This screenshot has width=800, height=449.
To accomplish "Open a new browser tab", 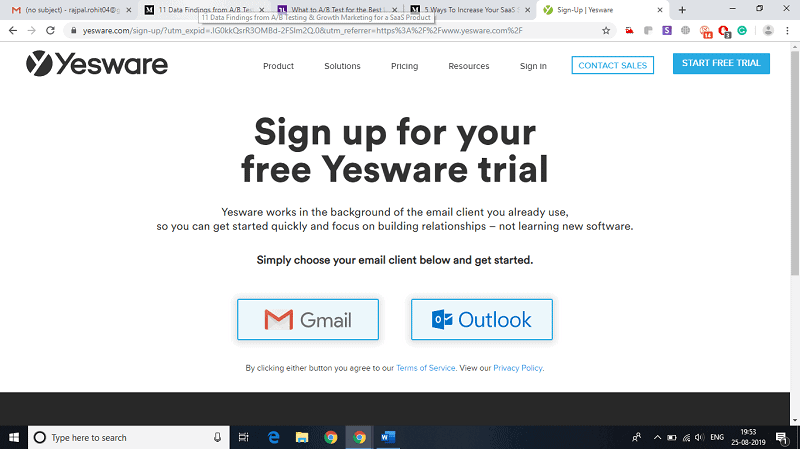I will pyautogui.click(x=682, y=10).
